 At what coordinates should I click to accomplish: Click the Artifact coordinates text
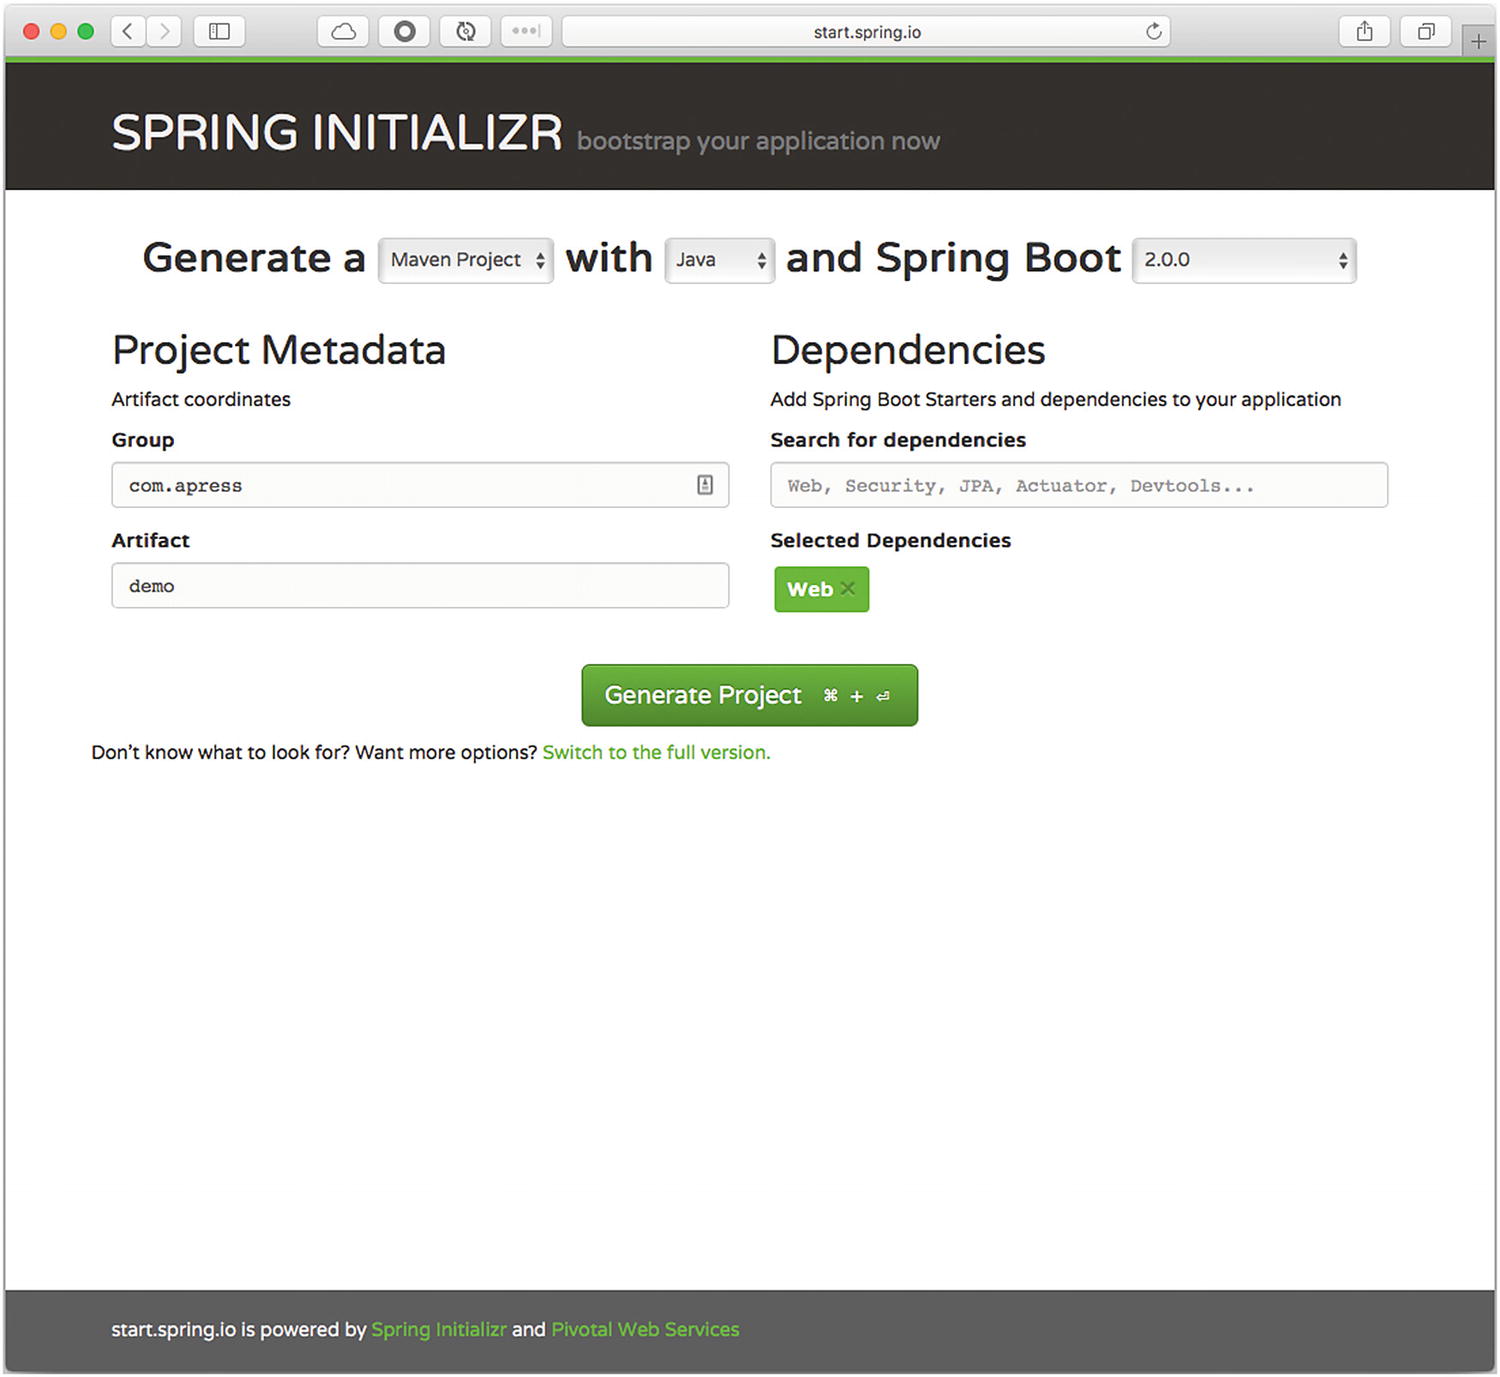[x=201, y=399]
